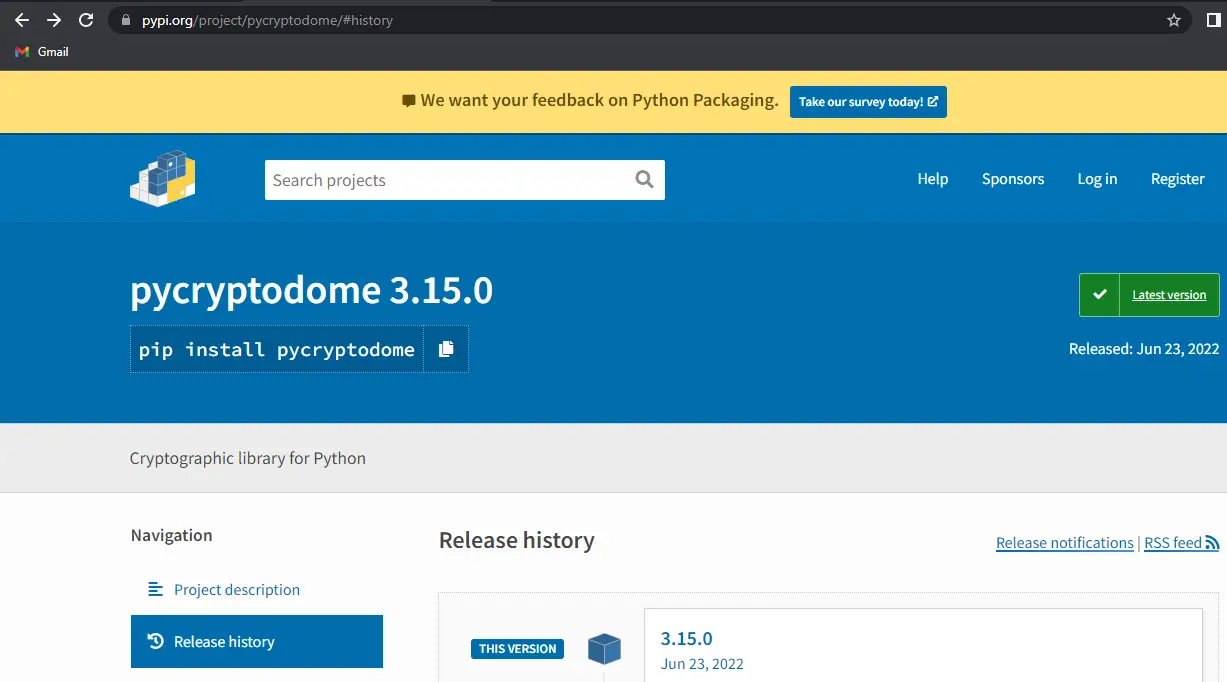Click the release cube icon for 3.15.0
The width and height of the screenshot is (1227, 682).
tap(604, 649)
